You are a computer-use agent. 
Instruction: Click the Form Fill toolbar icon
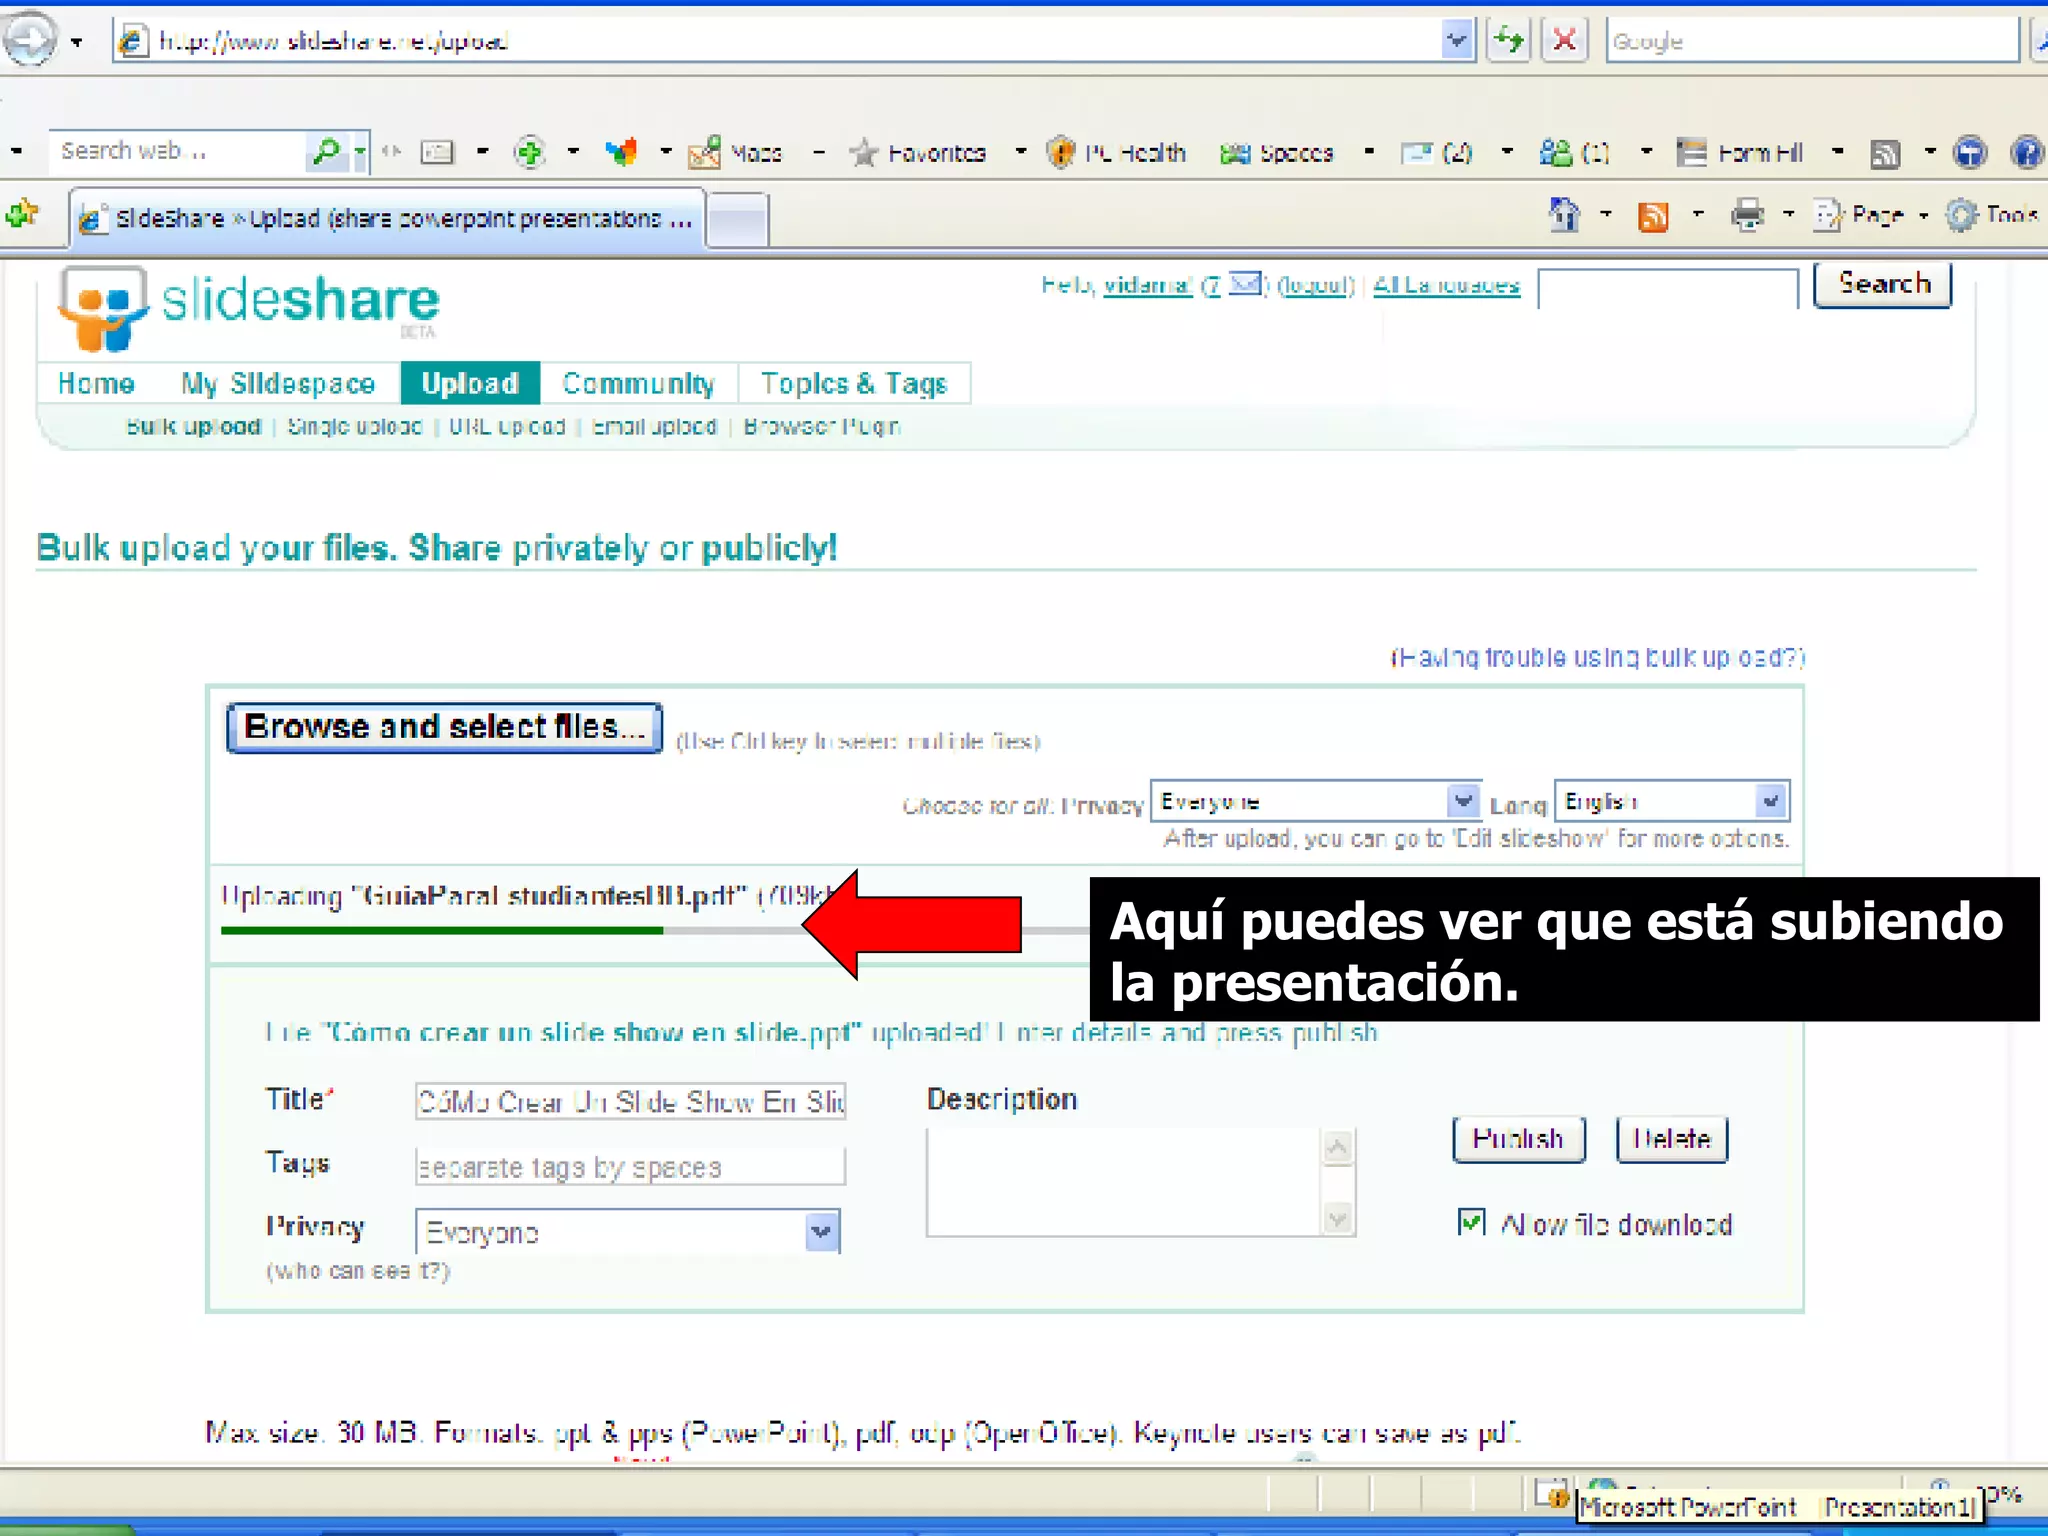point(1691,153)
